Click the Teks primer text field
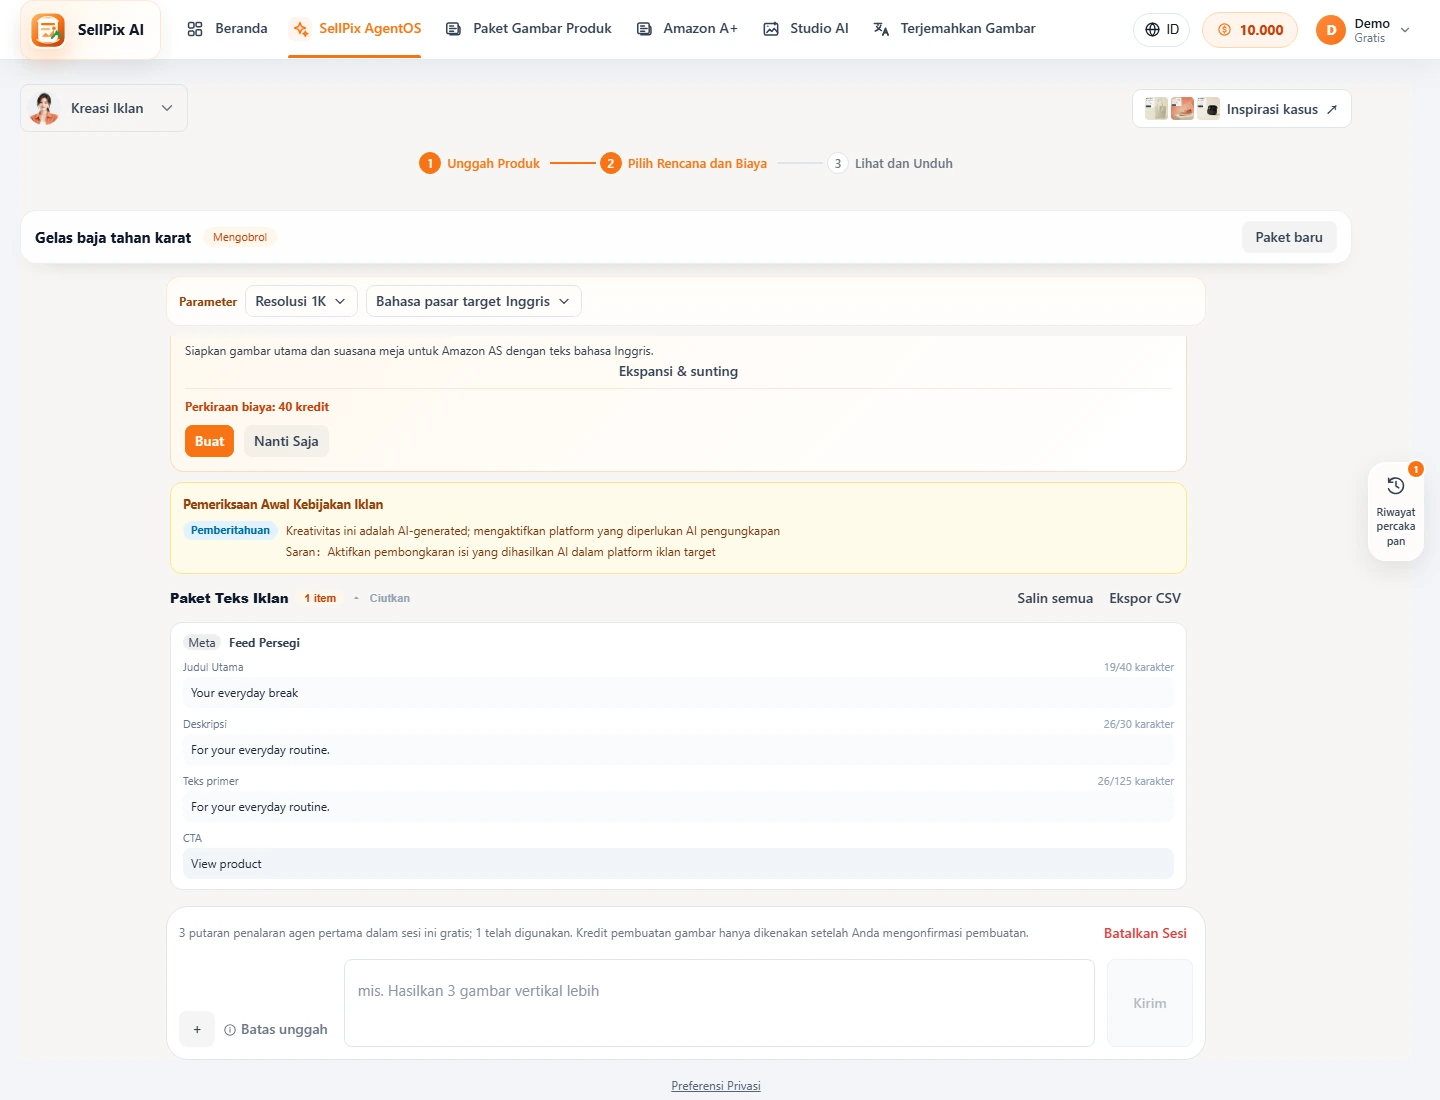 click(678, 807)
